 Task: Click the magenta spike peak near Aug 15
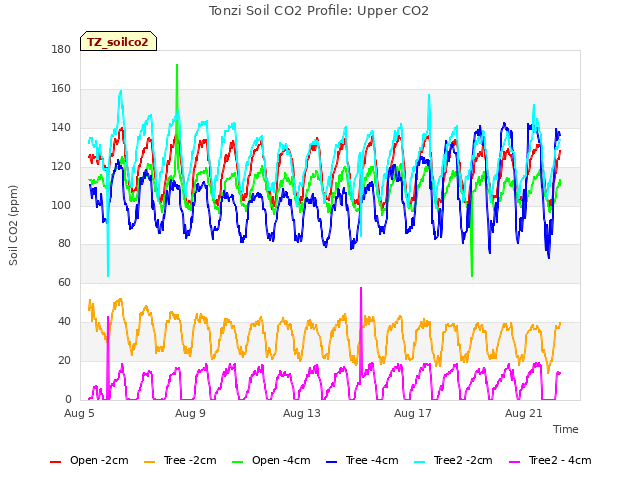point(361,289)
